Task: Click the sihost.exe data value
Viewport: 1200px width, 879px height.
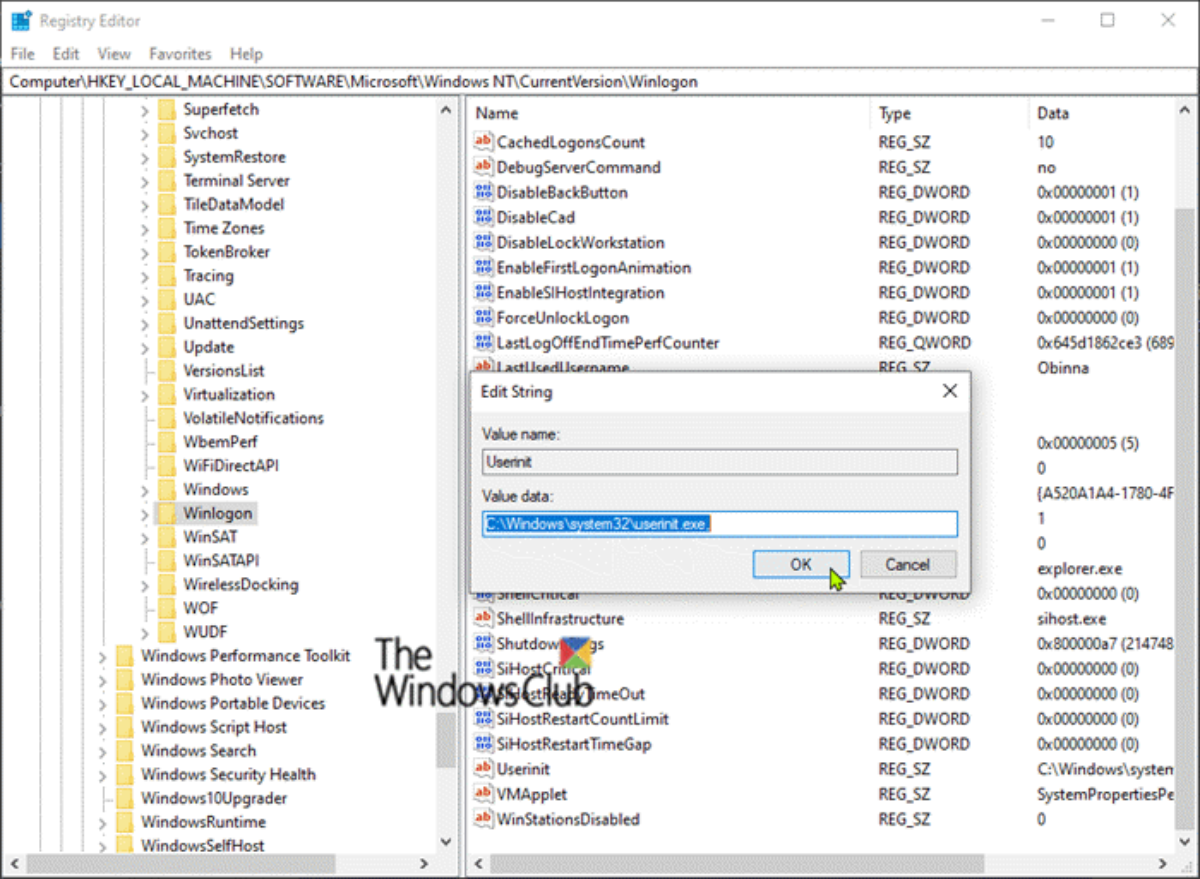Action: [x=1072, y=618]
